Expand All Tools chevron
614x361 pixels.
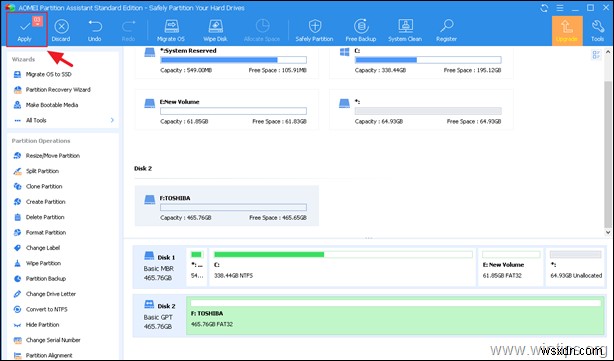pos(112,120)
